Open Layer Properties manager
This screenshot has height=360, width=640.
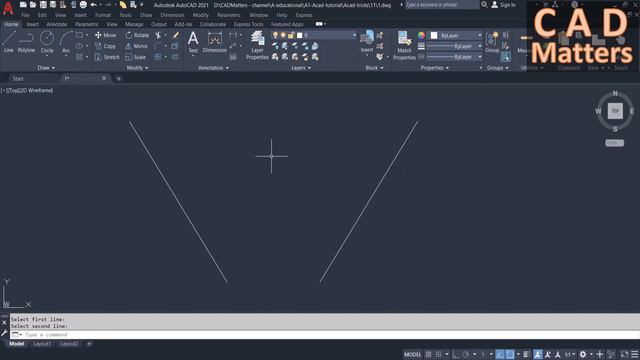pos(257,45)
